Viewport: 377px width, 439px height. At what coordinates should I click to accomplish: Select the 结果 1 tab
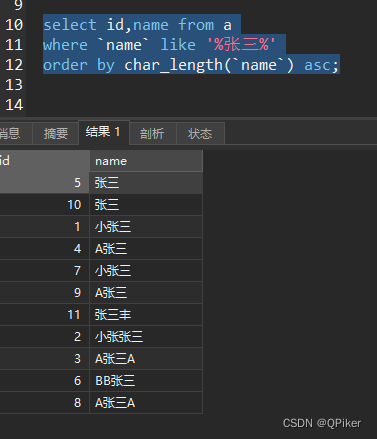click(104, 132)
